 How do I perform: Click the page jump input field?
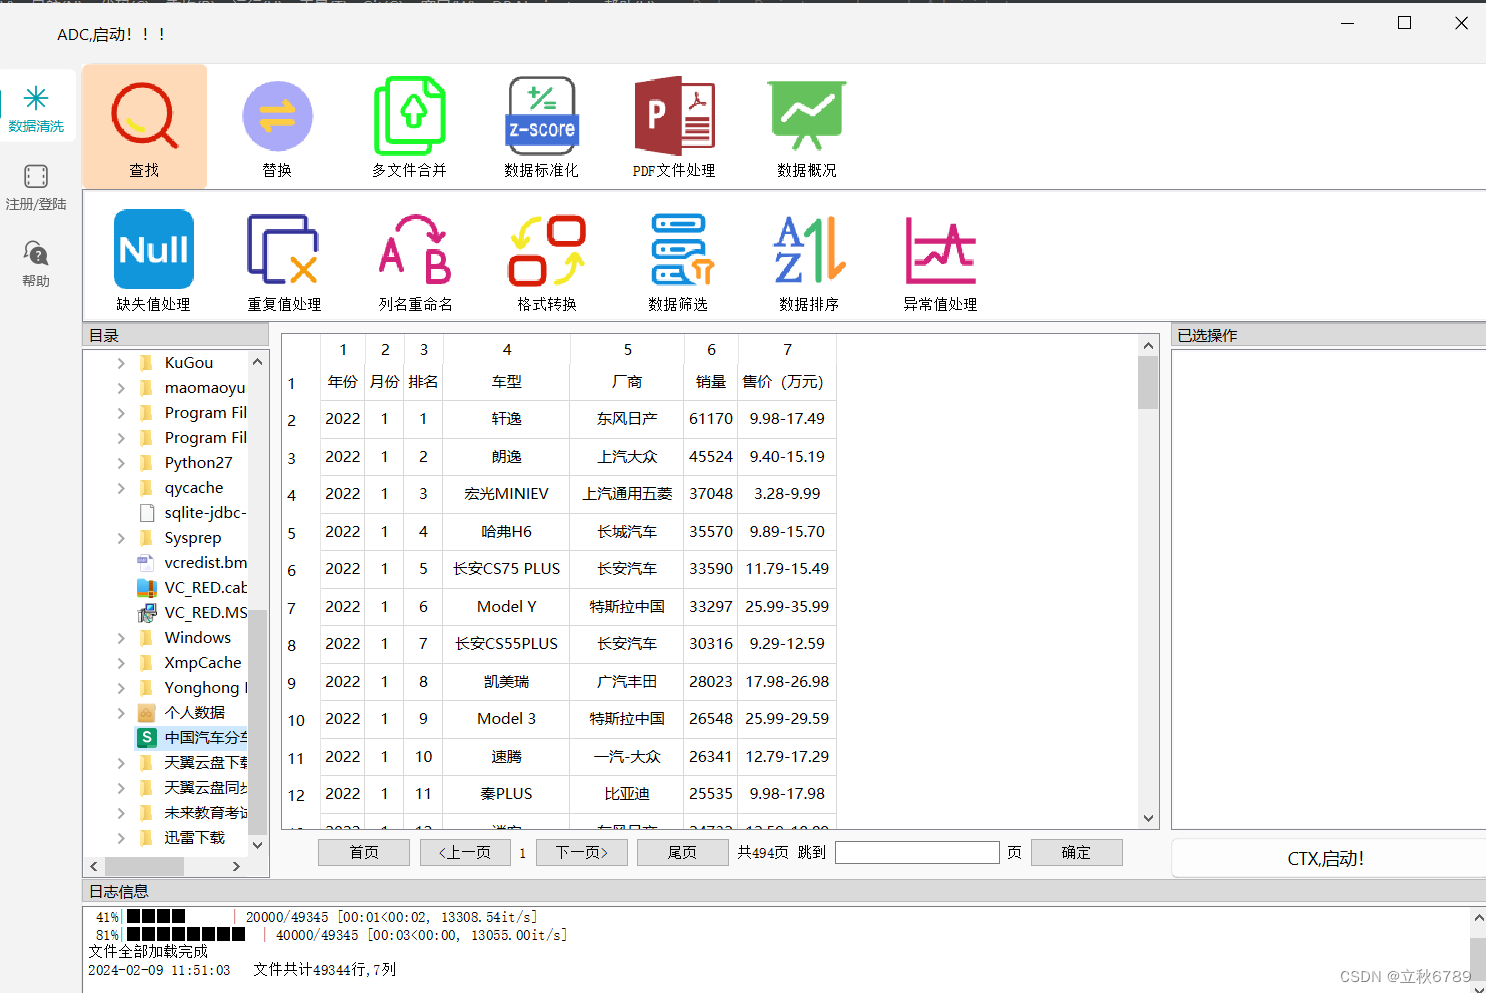point(916,852)
